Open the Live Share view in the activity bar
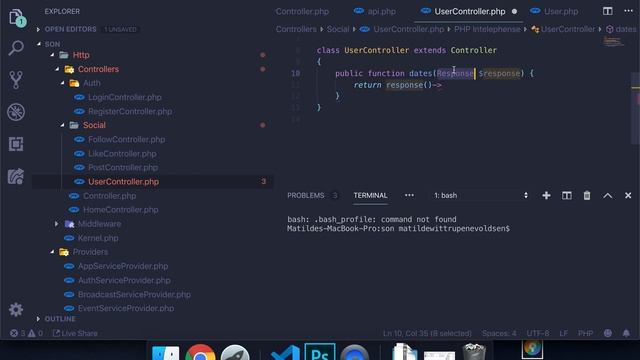640x360 pixels. click(16, 176)
